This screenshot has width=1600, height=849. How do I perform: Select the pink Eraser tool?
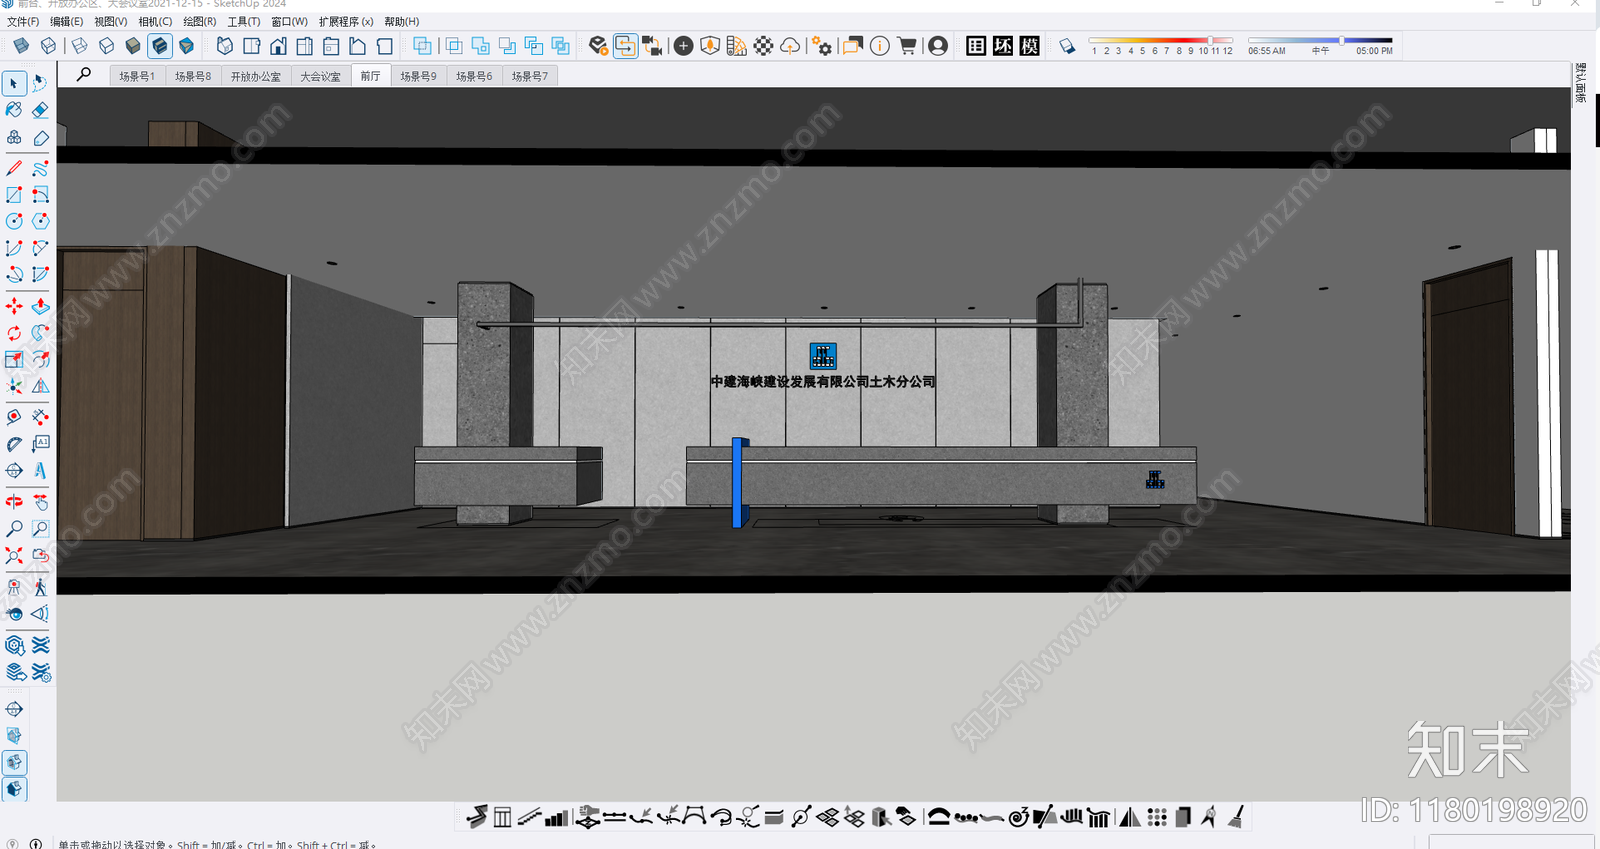40,110
